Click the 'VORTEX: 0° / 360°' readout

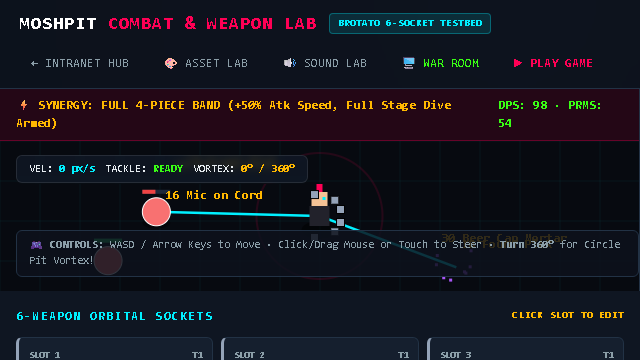(244, 169)
